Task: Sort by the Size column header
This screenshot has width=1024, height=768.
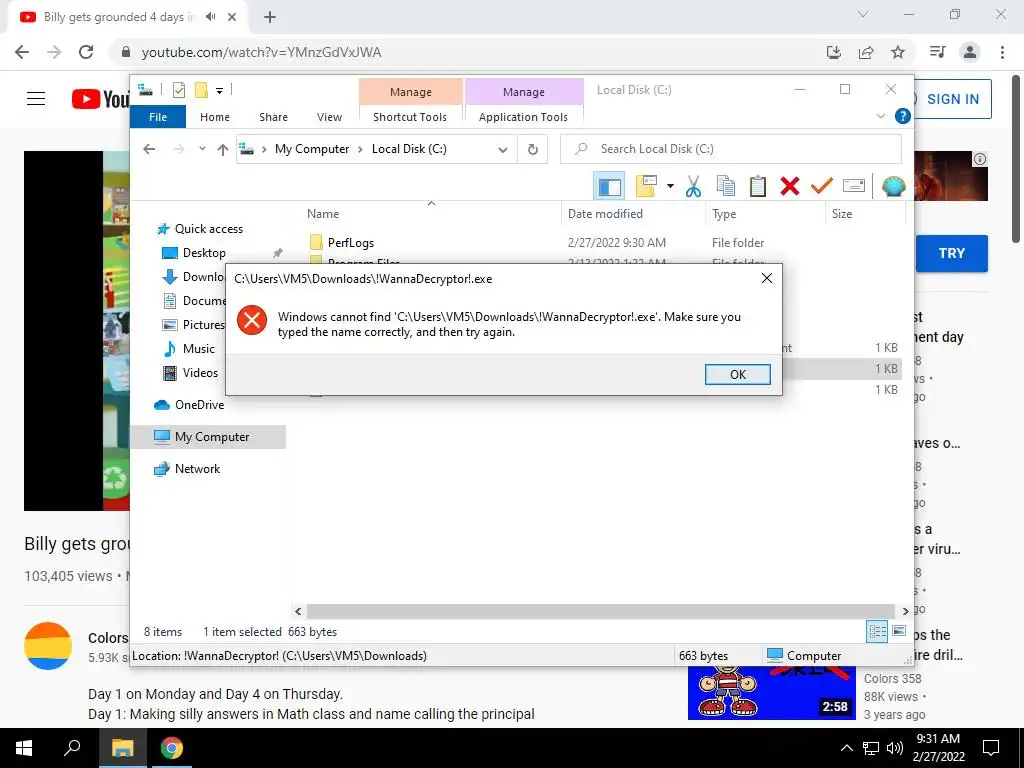Action: coord(842,214)
